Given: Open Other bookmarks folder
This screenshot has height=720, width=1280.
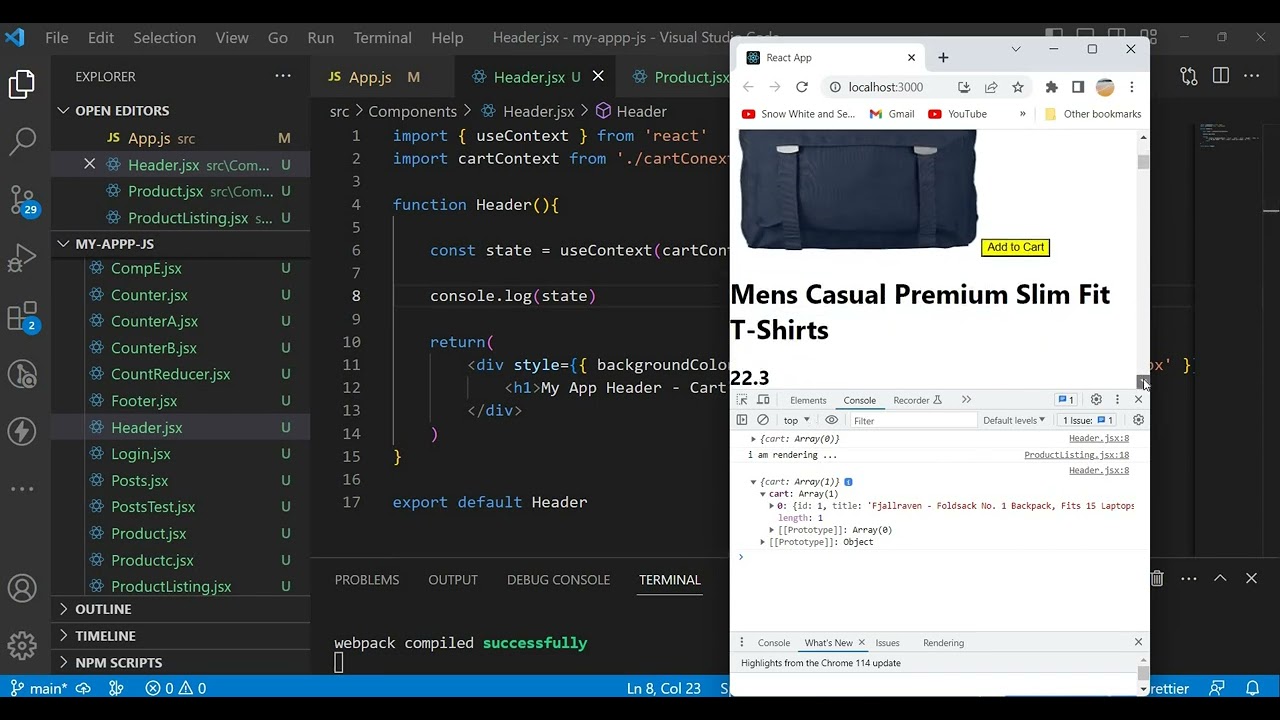Looking at the screenshot, I should click(1092, 114).
